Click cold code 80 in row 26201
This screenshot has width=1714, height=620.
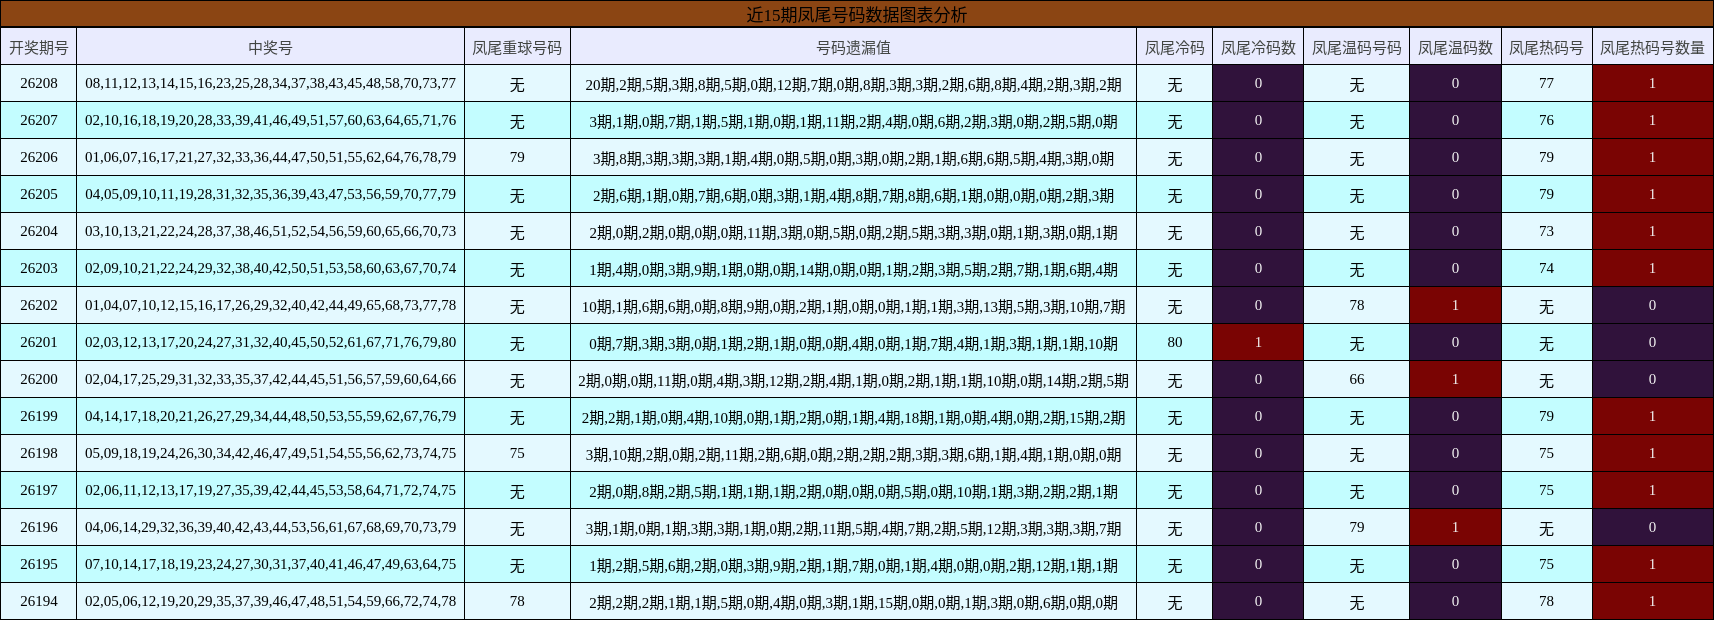(x=1174, y=343)
